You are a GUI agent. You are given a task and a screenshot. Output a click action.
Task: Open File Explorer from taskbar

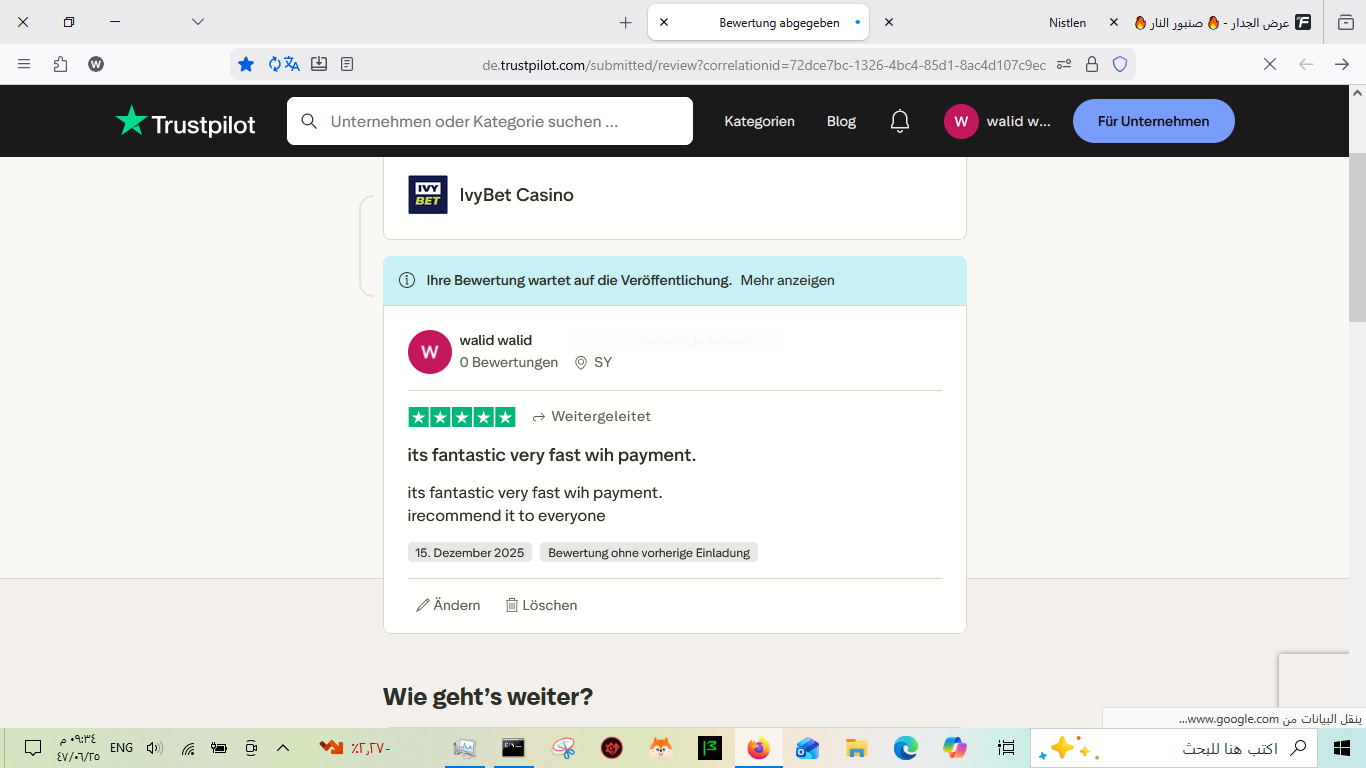coord(856,748)
